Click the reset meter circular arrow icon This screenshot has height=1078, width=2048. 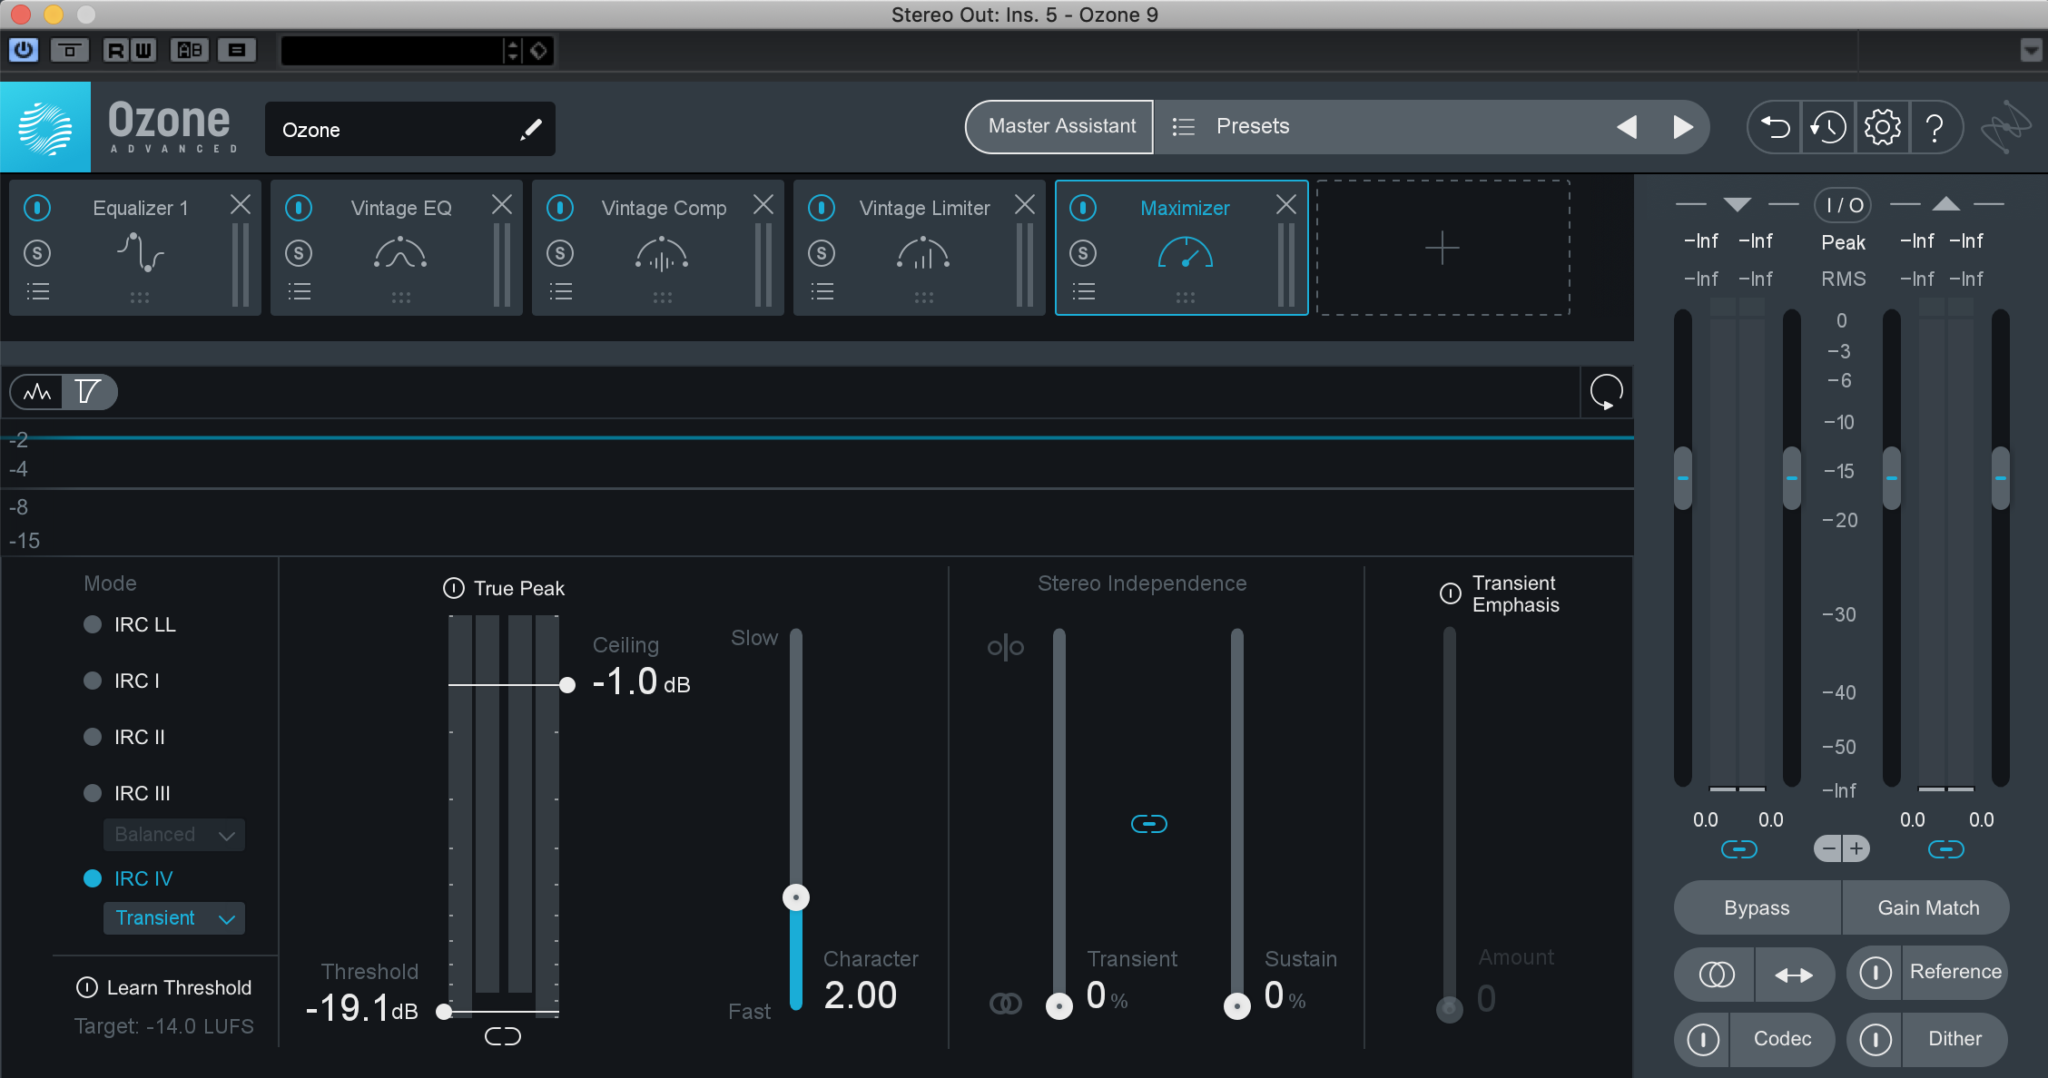[1606, 392]
